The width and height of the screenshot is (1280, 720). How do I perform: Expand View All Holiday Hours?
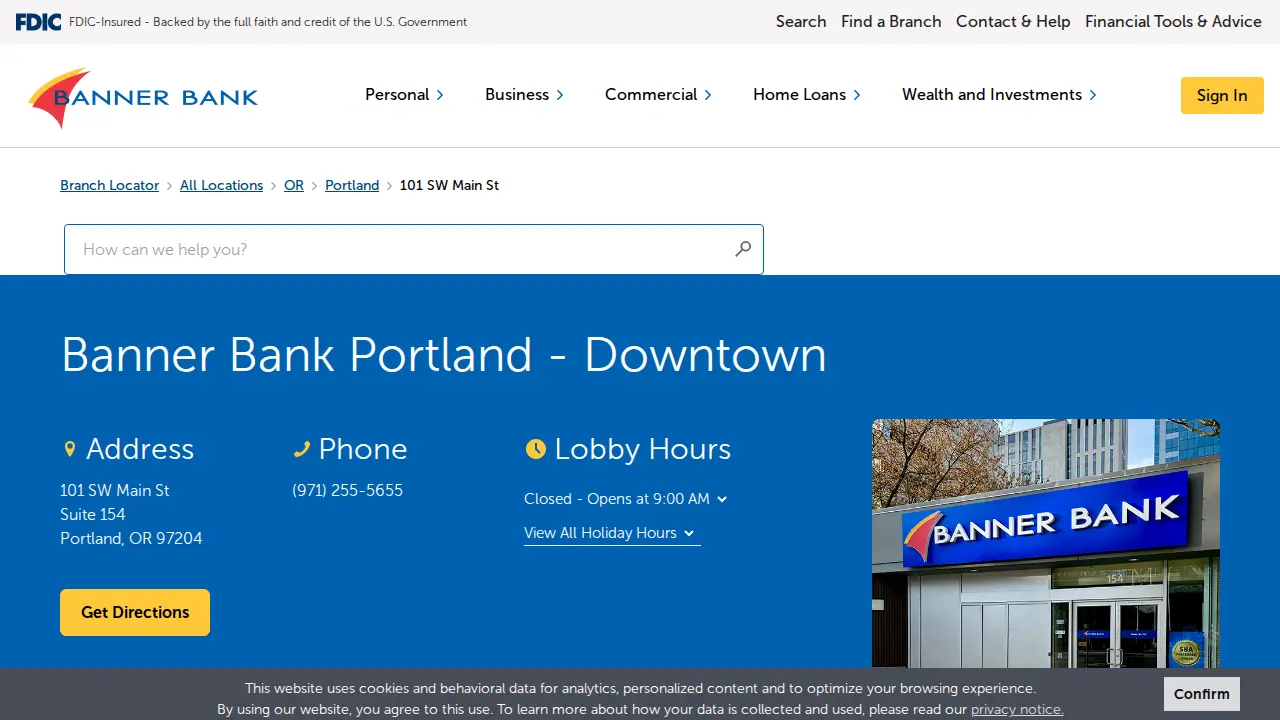[x=612, y=533]
